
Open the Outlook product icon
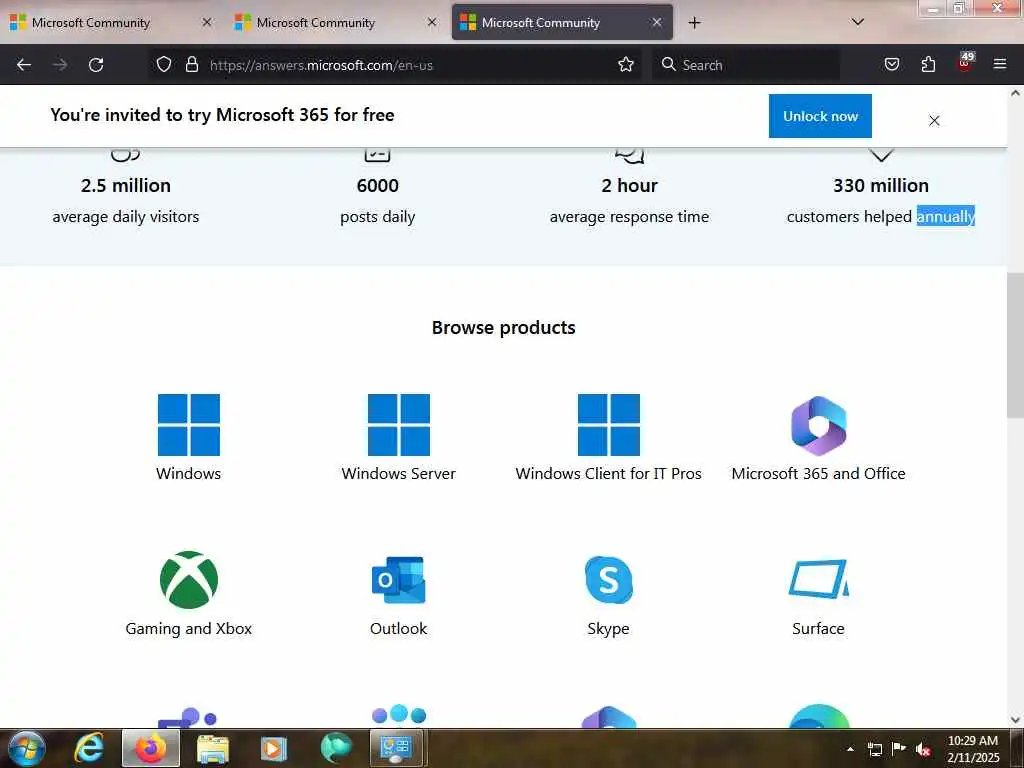click(x=398, y=580)
